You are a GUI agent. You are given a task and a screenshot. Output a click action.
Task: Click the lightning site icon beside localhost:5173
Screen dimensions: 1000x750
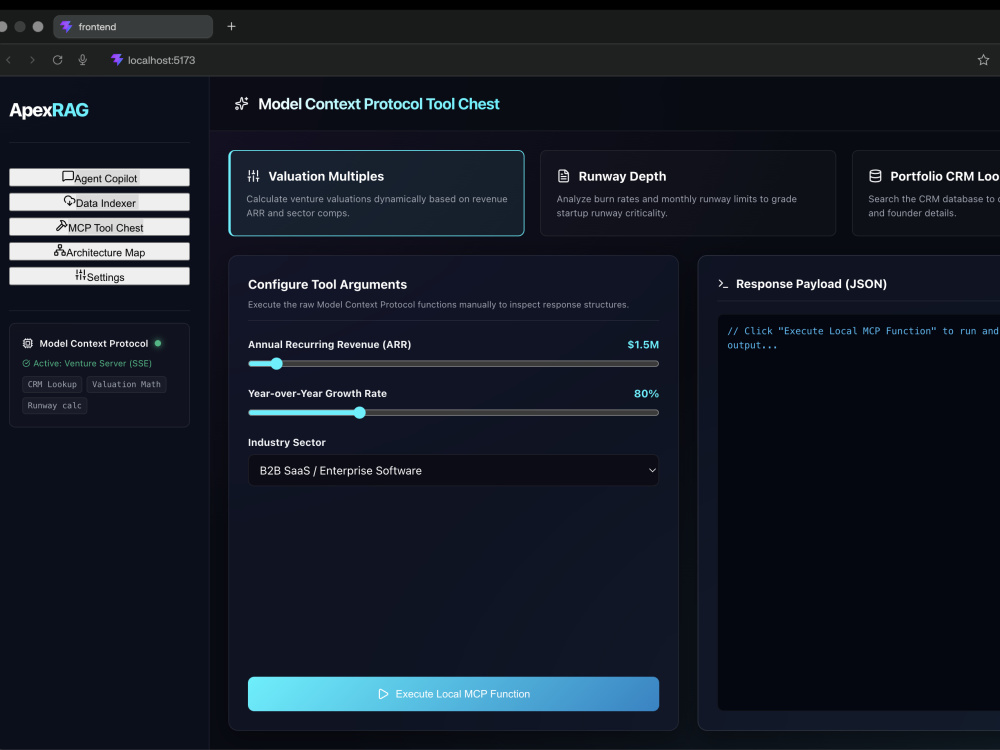[117, 60]
